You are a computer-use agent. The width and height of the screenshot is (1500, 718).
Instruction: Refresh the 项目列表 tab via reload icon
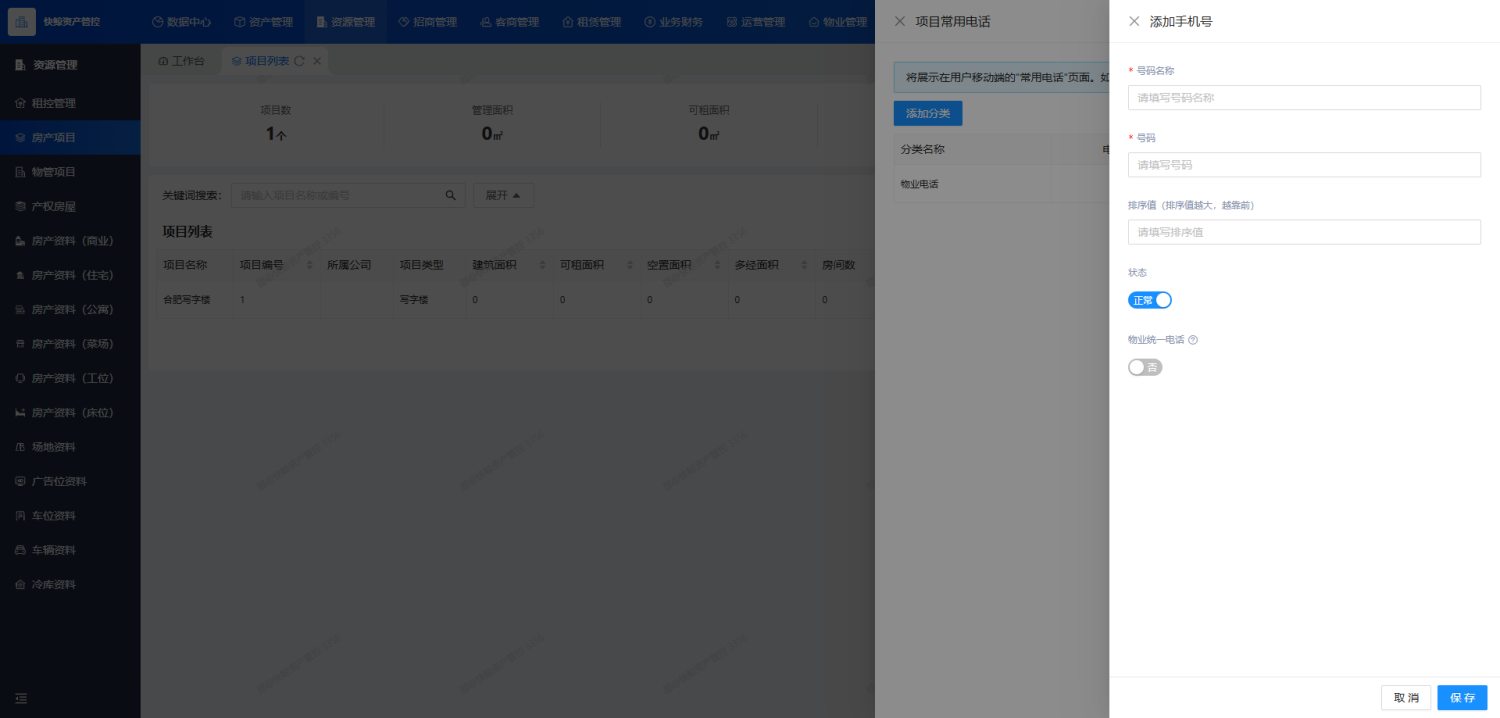(x=299, y=61)
